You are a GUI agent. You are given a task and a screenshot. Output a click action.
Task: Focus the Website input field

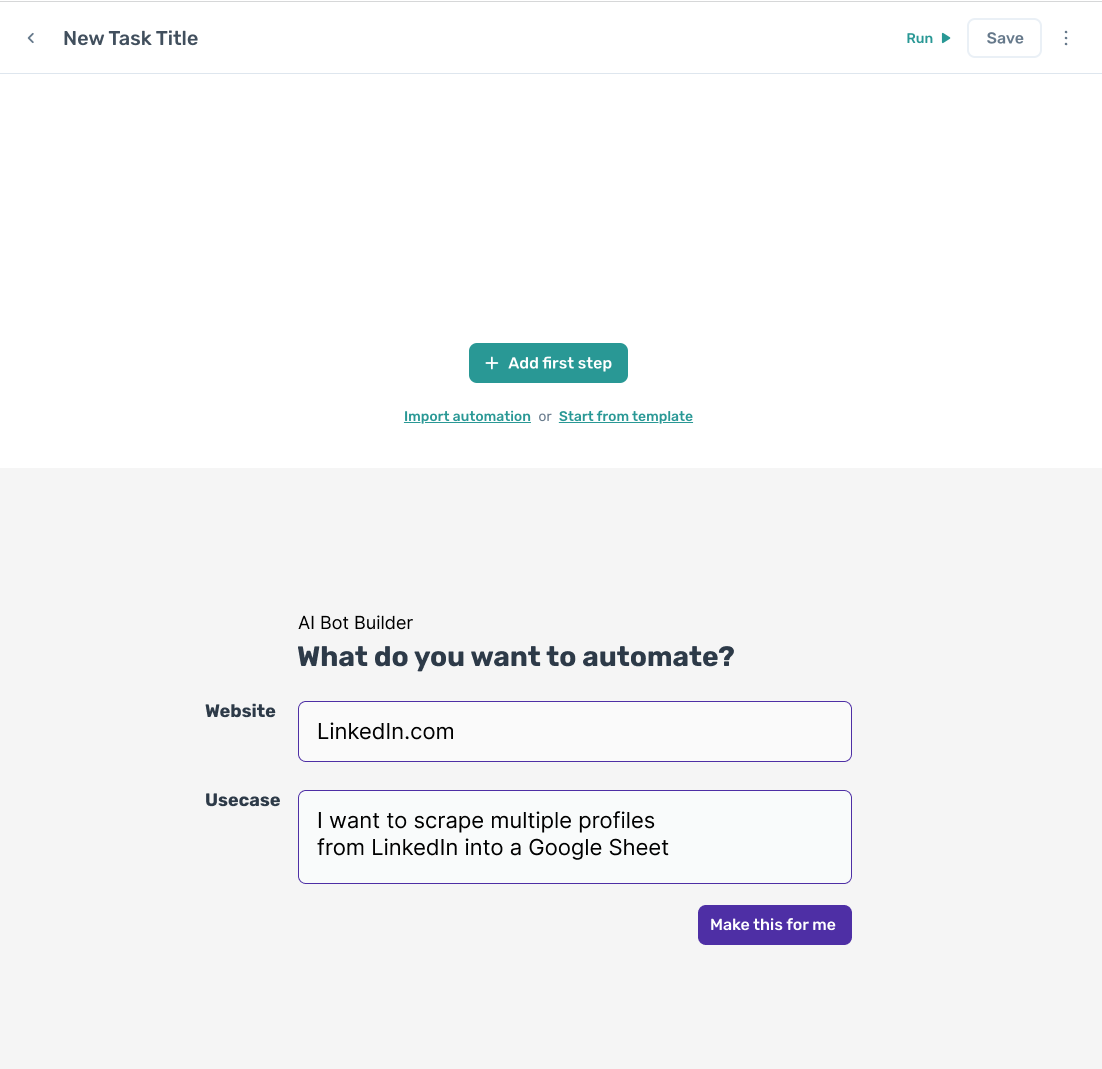click(x=650, y=731)
